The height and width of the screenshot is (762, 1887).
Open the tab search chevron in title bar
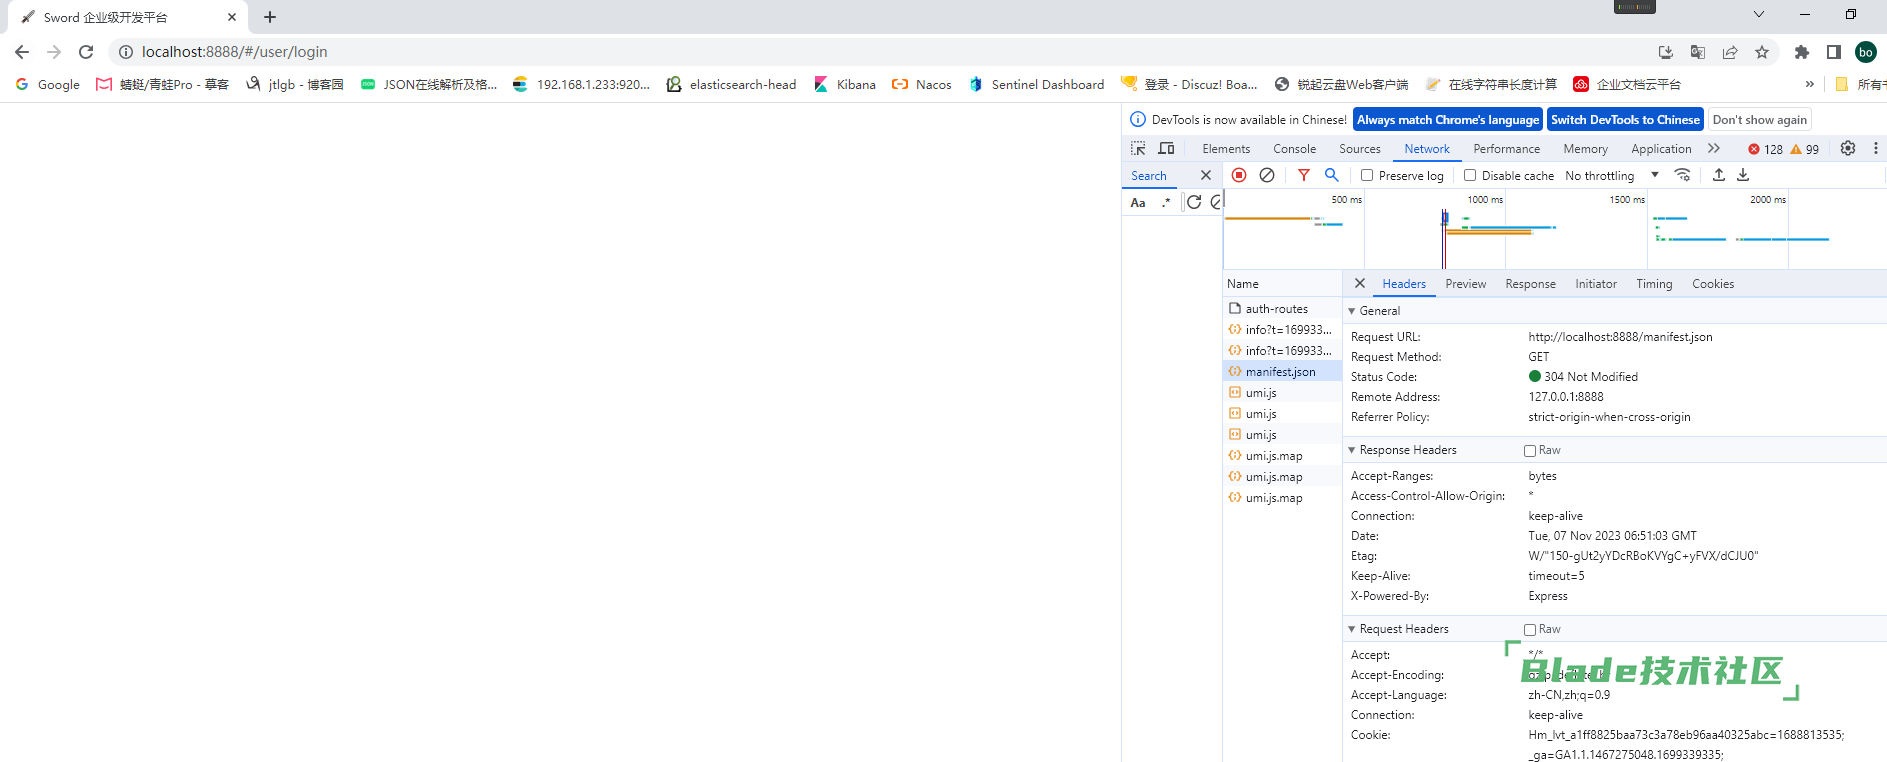click(x=1759, y=14)
